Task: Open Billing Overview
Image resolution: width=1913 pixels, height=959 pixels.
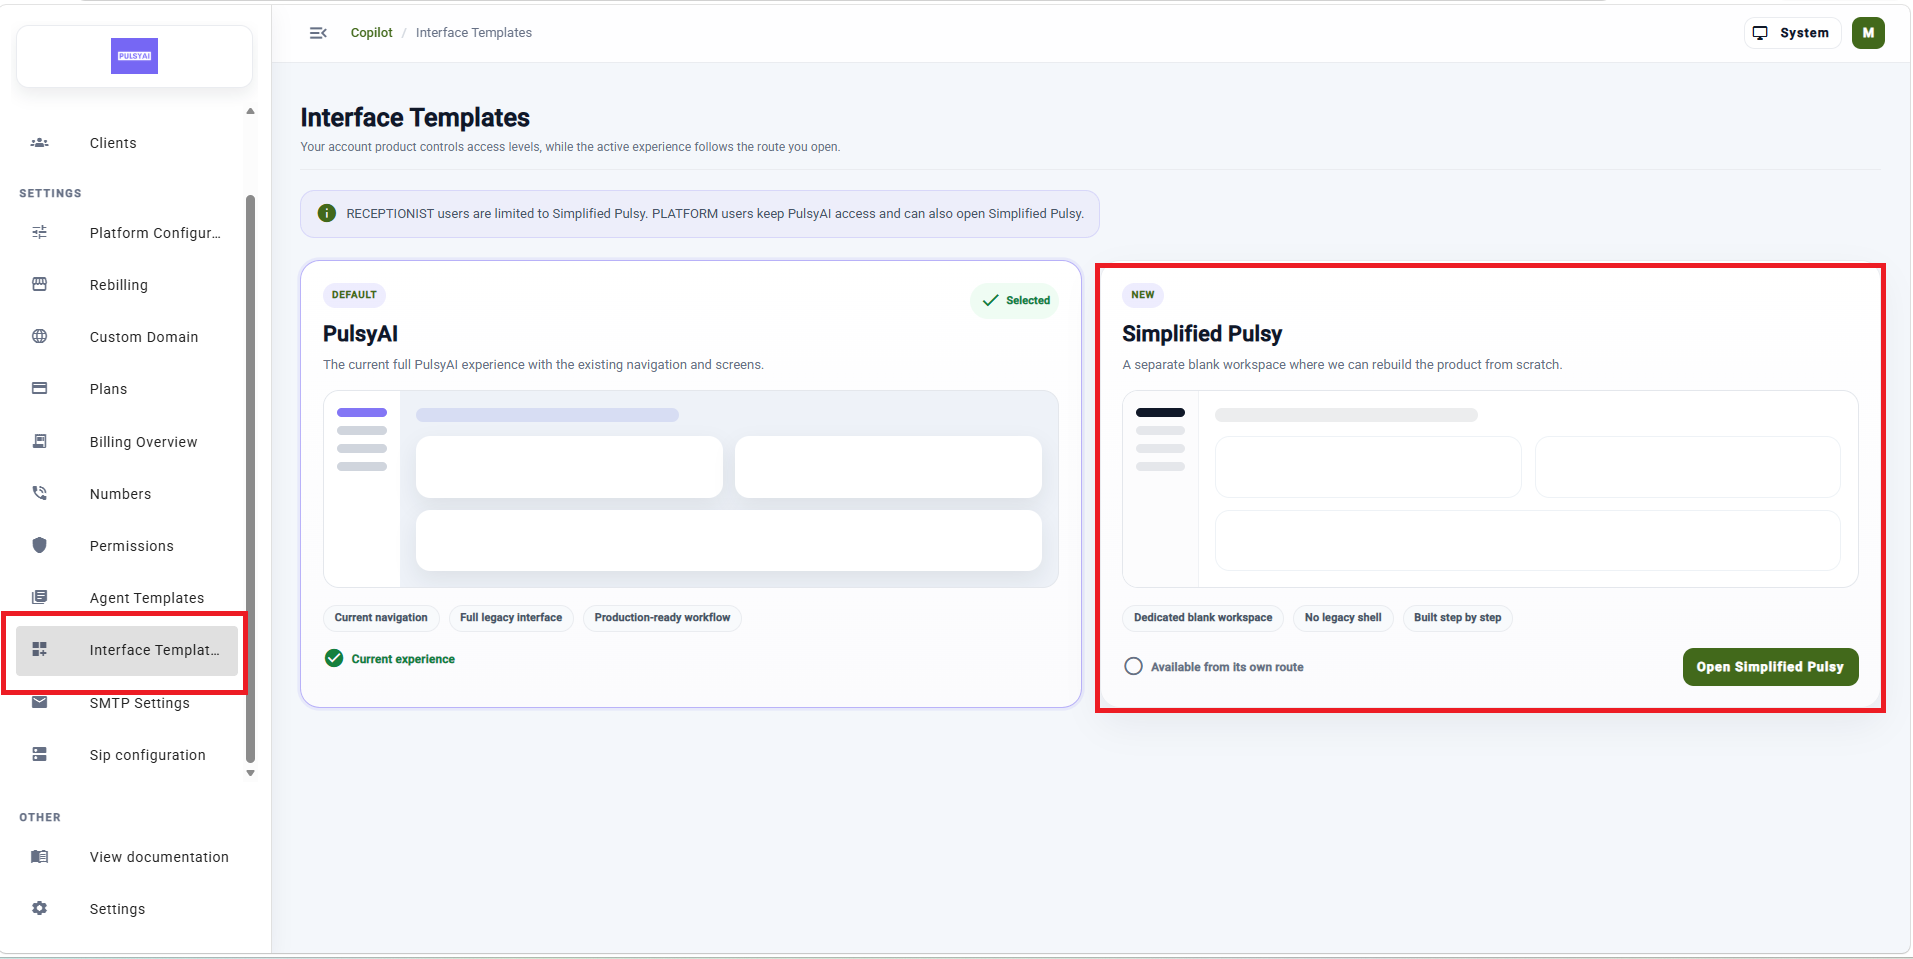Action: [x=127, y=442]
